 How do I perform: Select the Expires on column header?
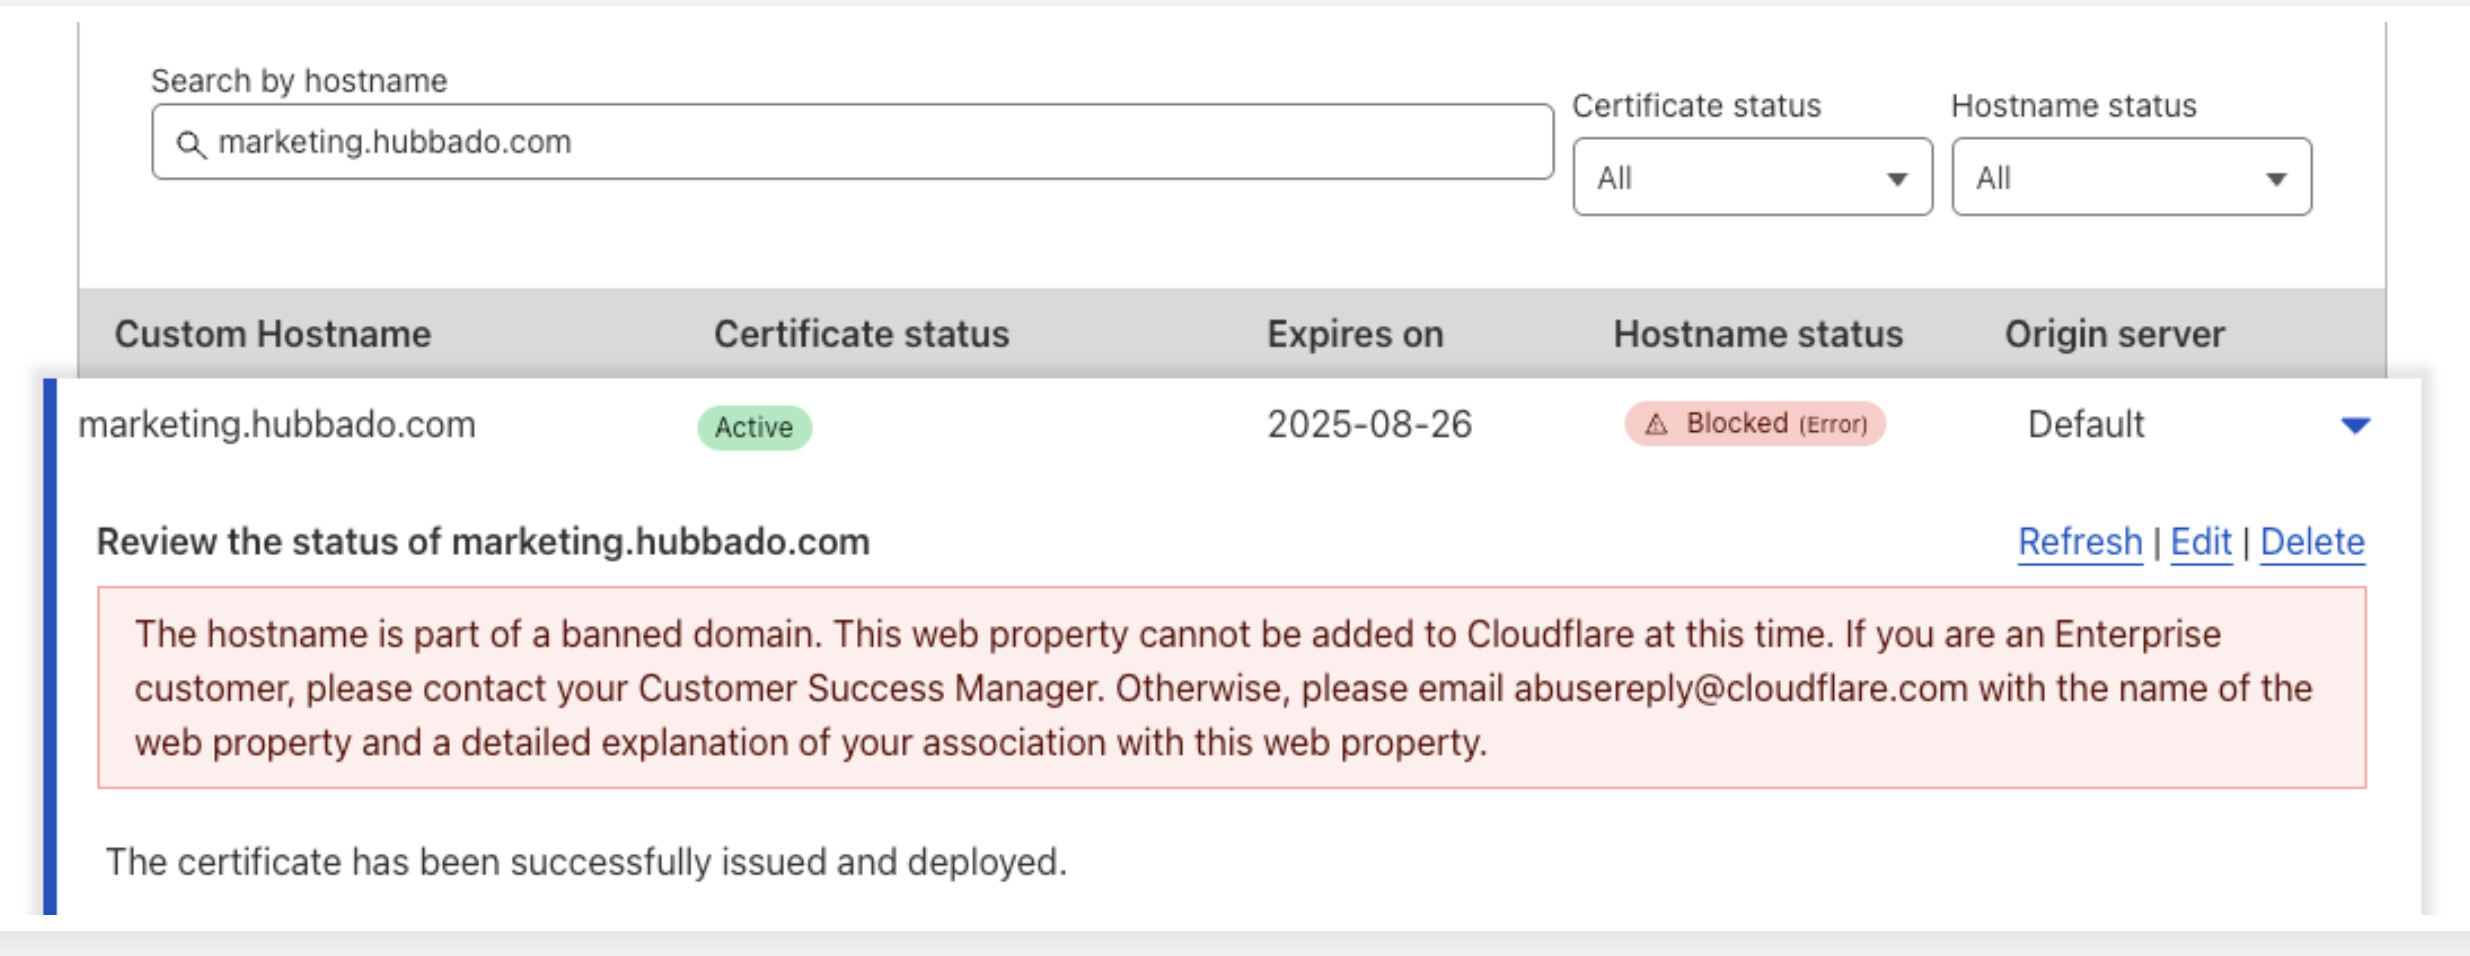coord(1355,334)
